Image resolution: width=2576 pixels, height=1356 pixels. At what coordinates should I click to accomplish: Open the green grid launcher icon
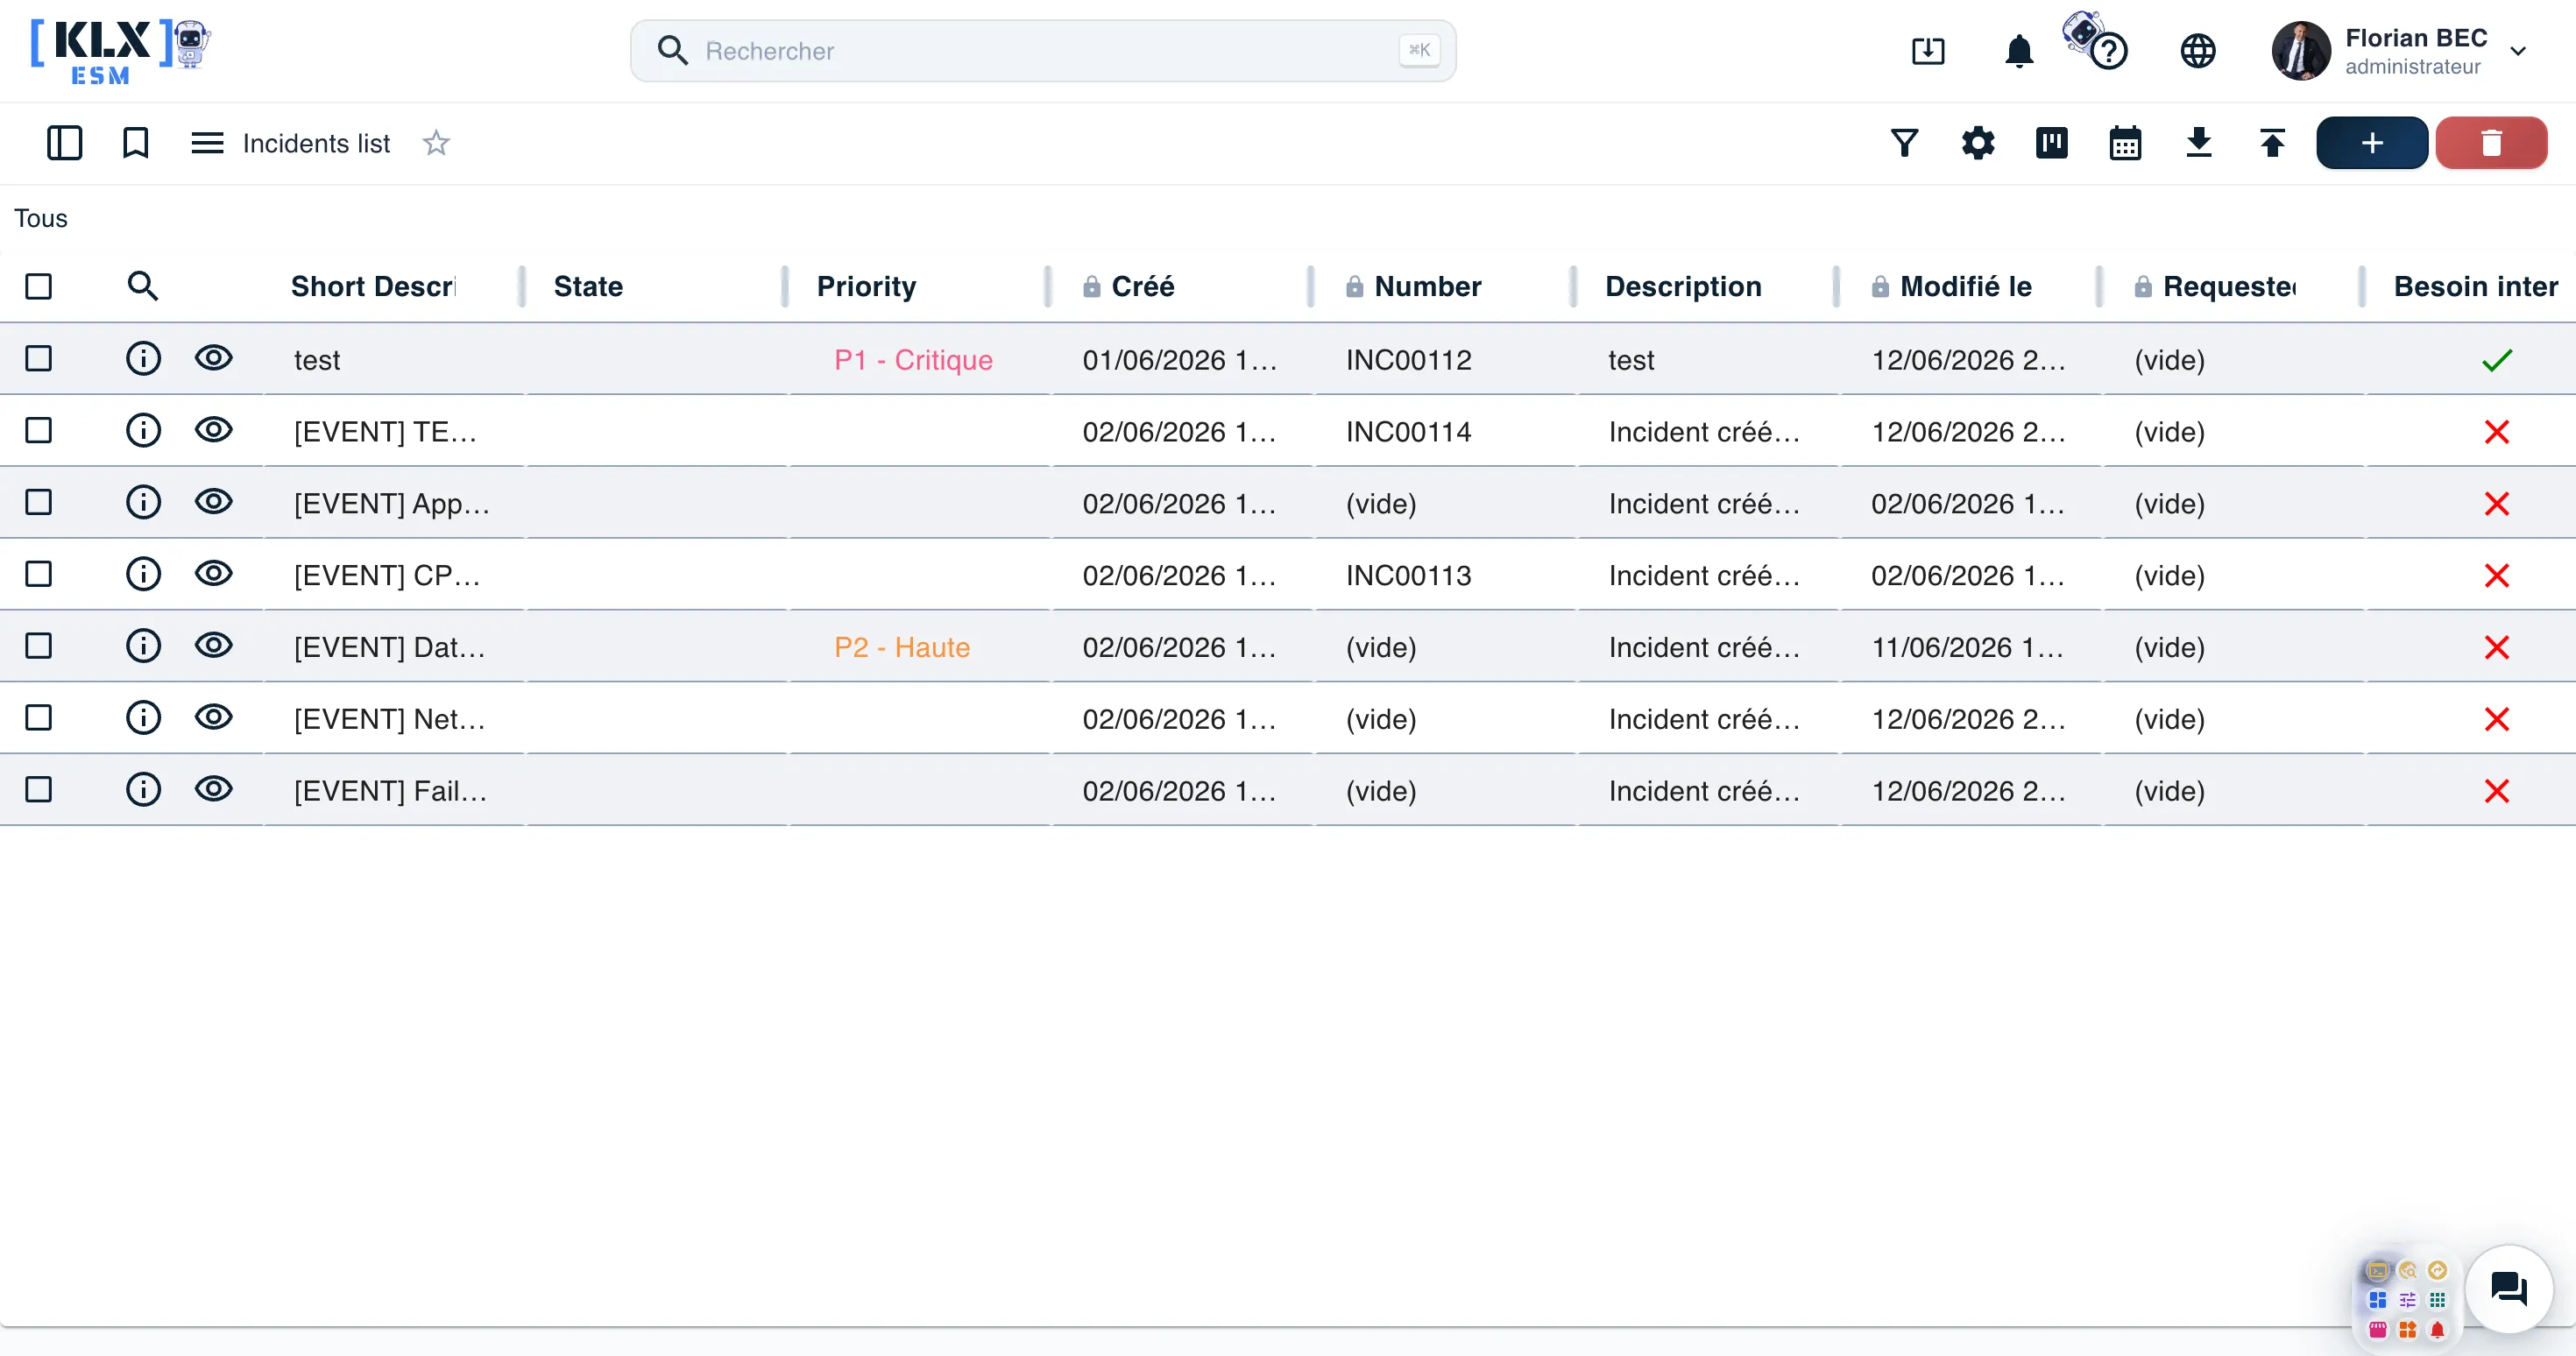[x=2437, y=1300]
